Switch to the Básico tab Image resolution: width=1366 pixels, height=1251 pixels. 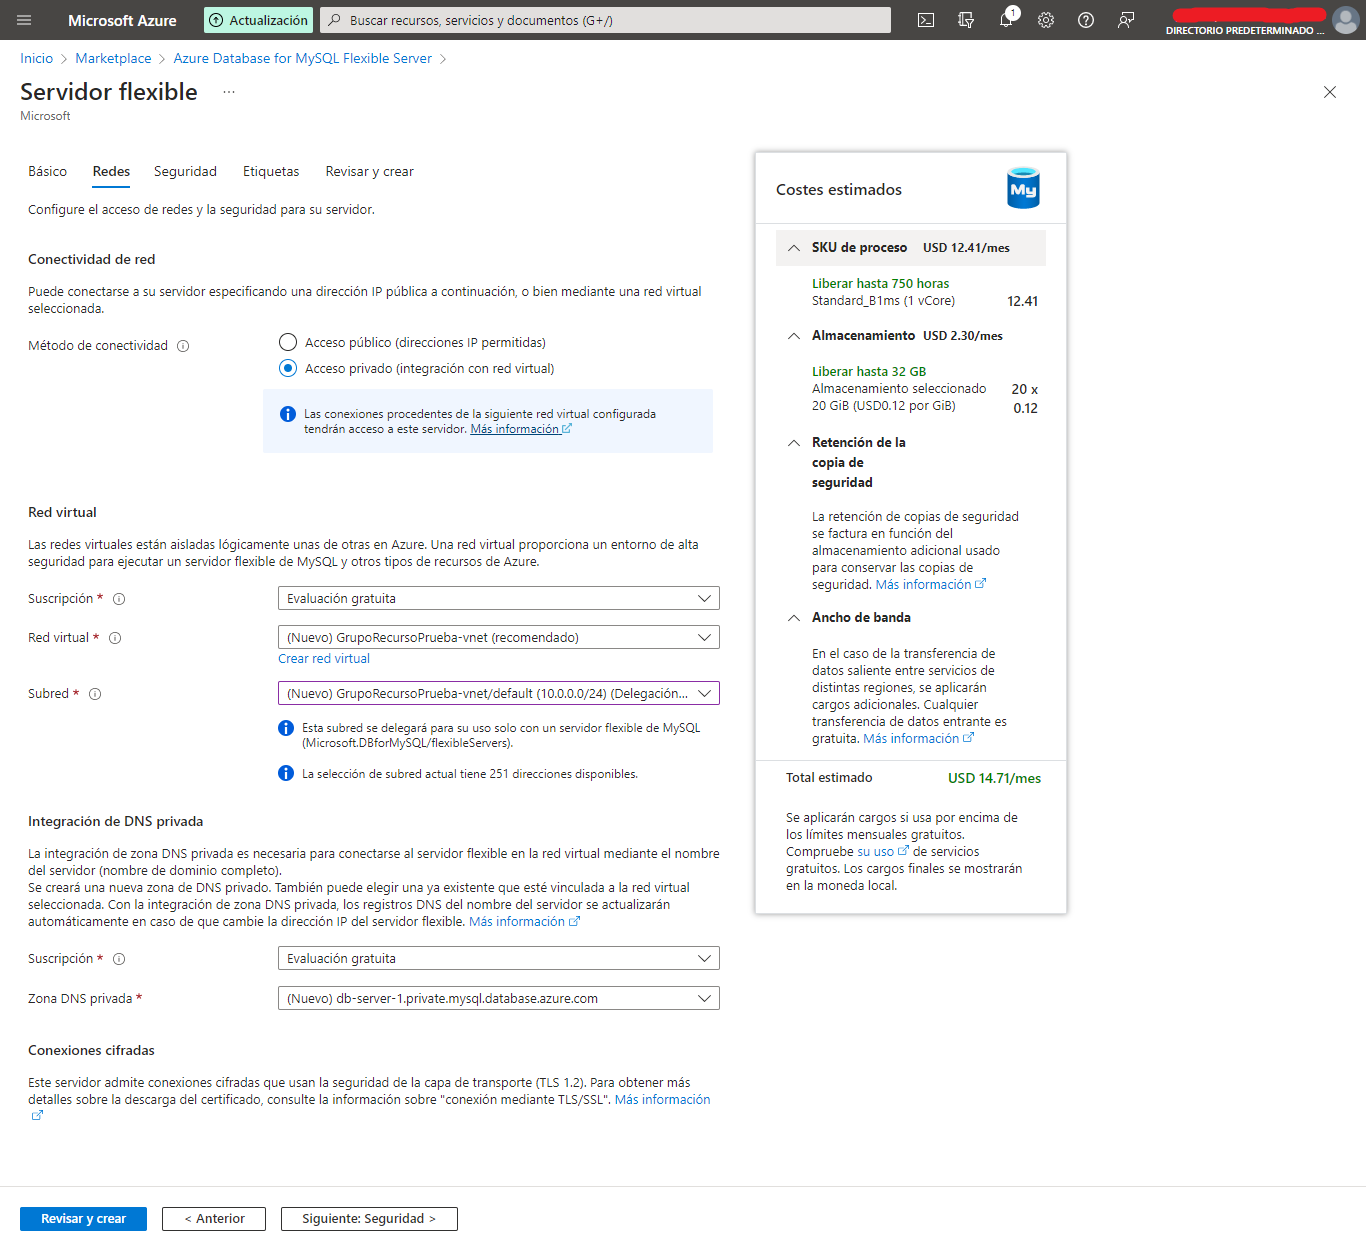tap(48, 172)
